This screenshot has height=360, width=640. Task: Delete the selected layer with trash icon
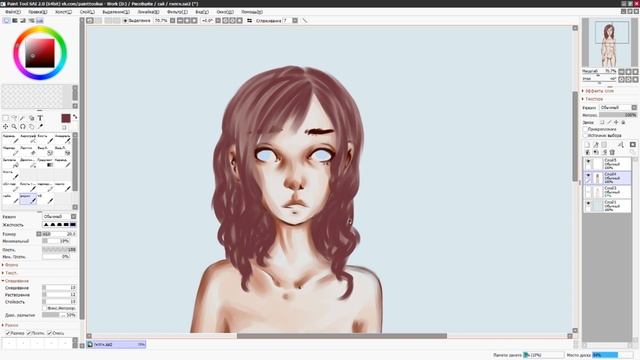point(612,152)
